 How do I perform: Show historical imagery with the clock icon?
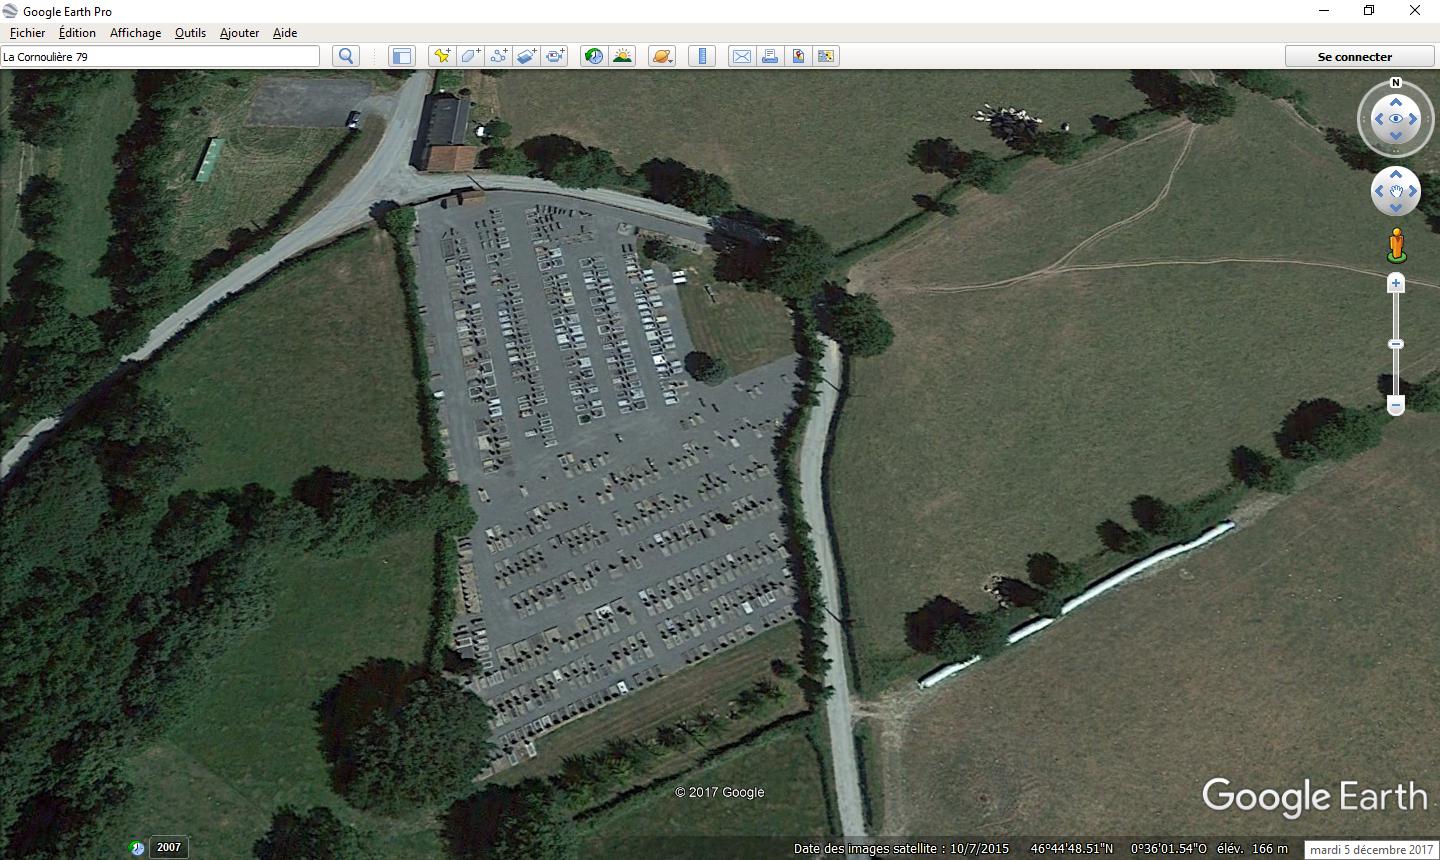click(594, 56)
